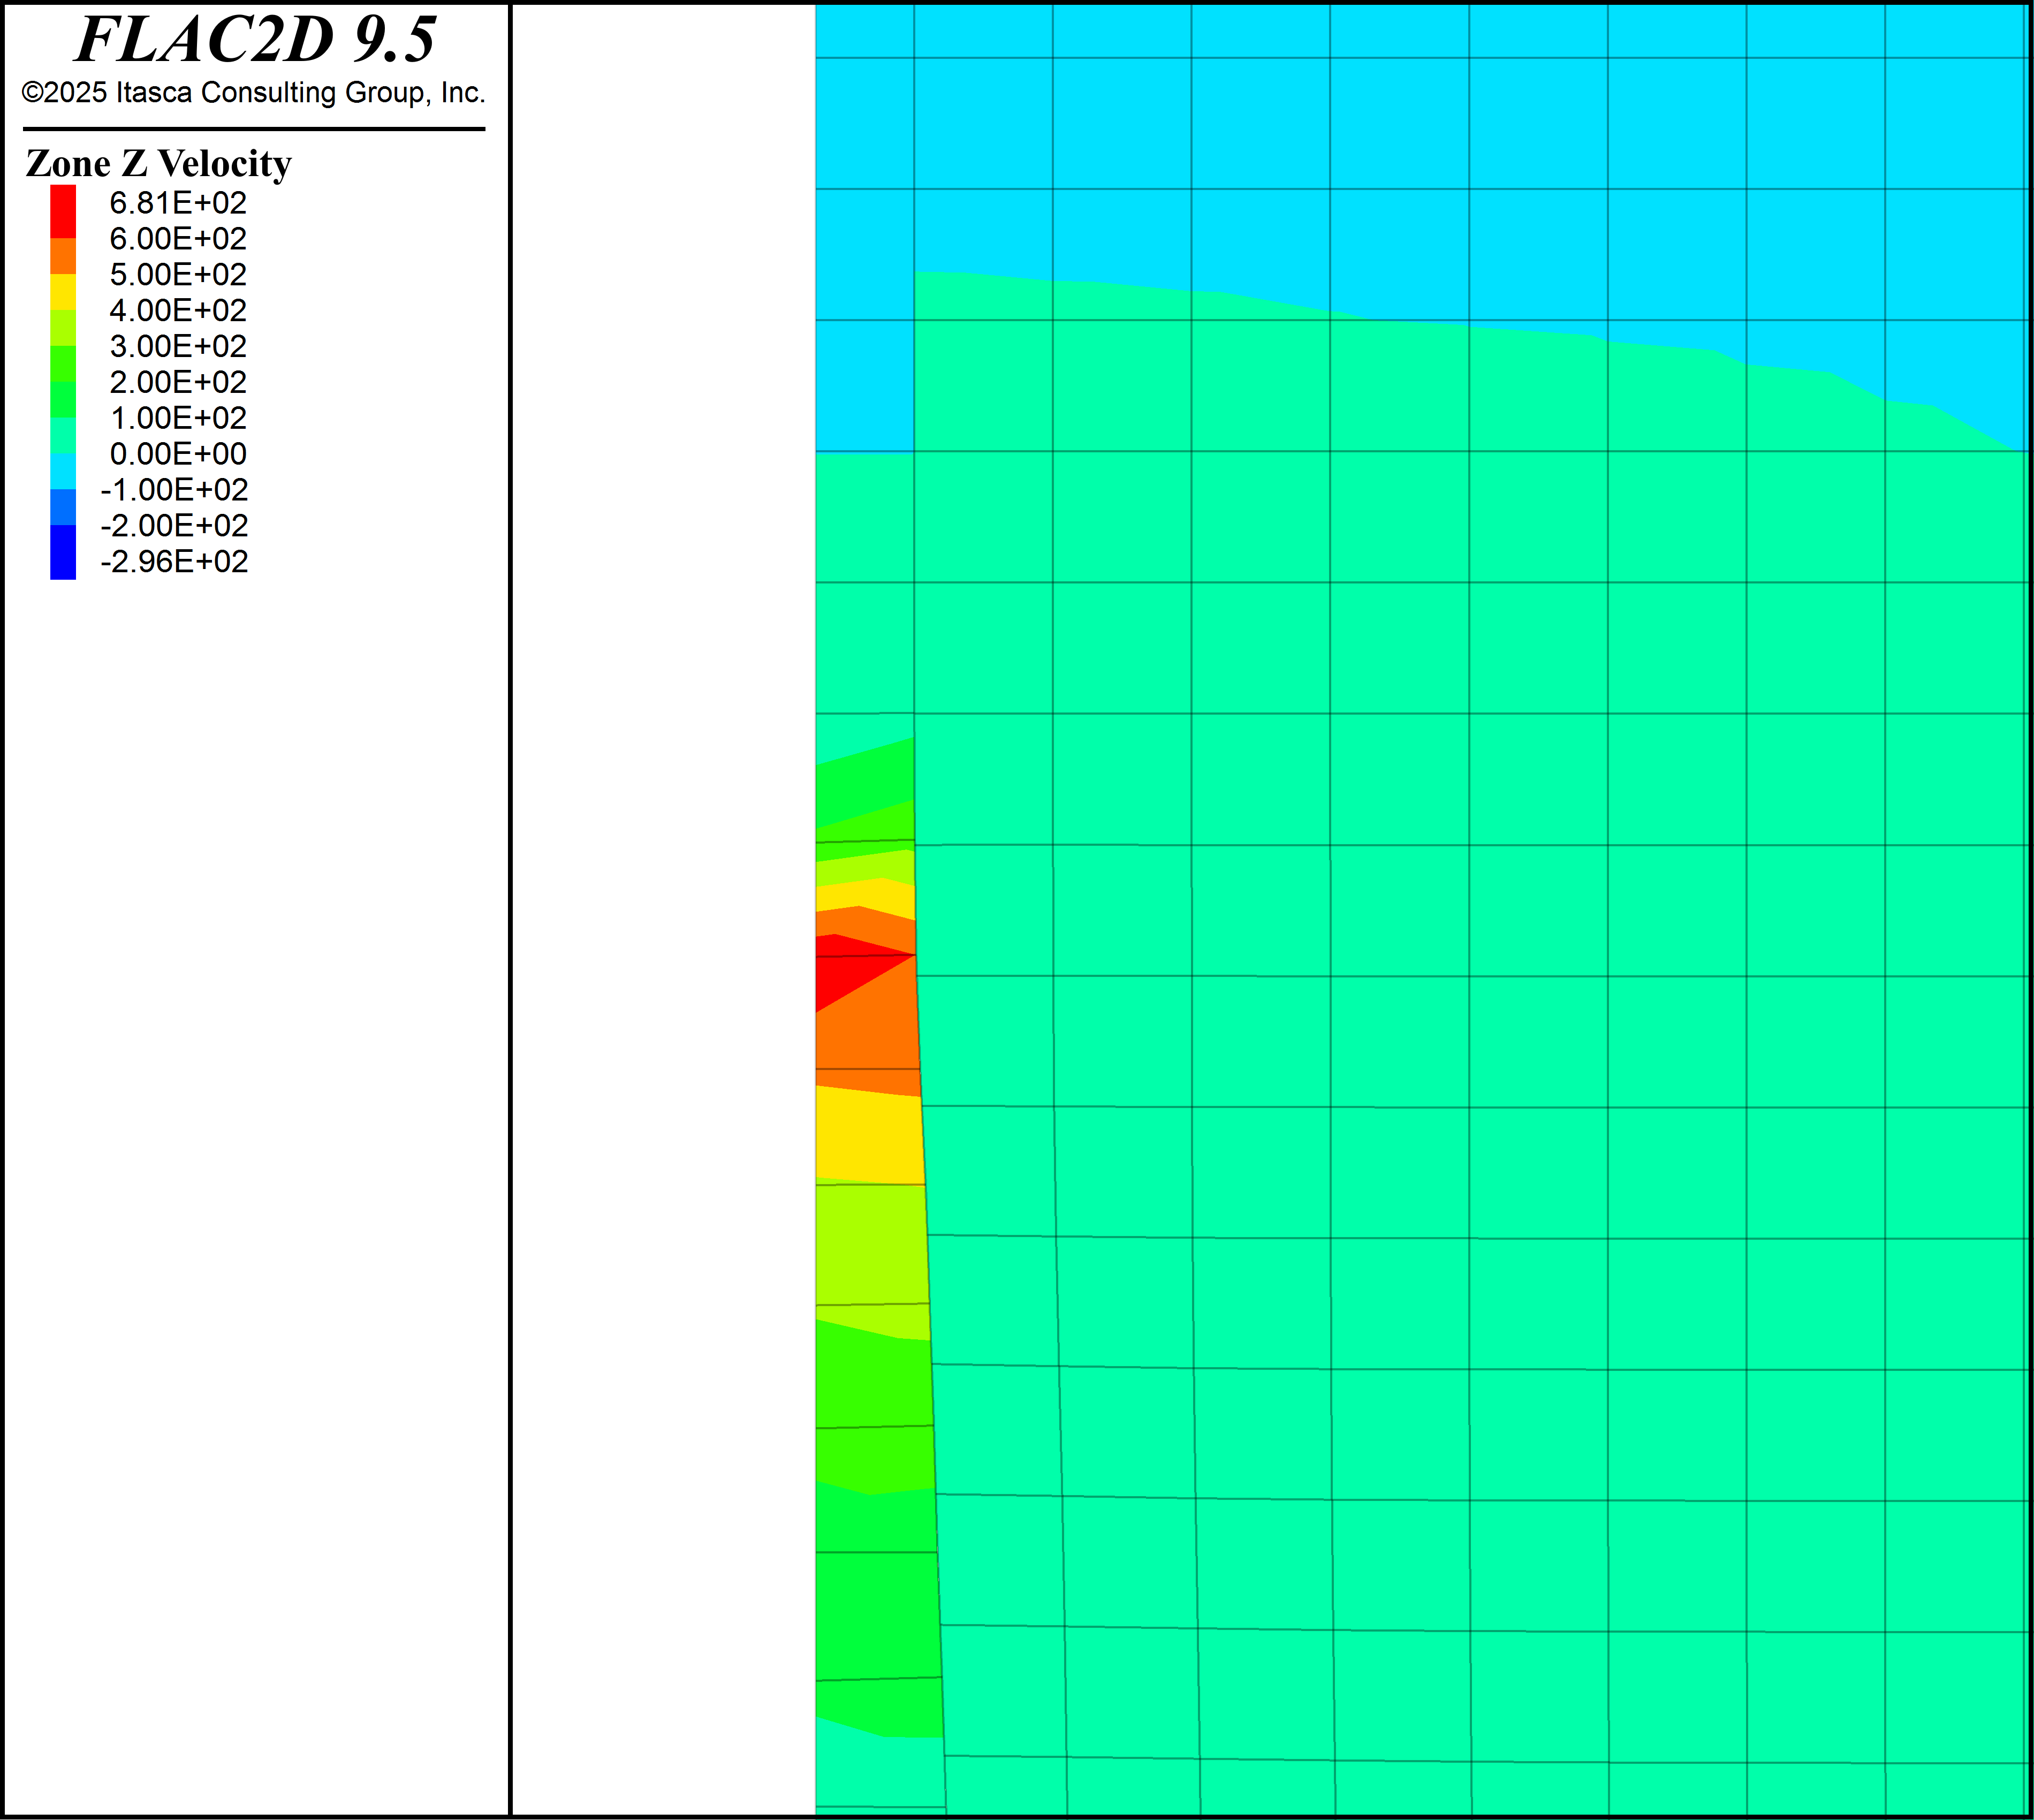Click the yellow-green 4.00E+02 legend swatch

coord(63,328)
